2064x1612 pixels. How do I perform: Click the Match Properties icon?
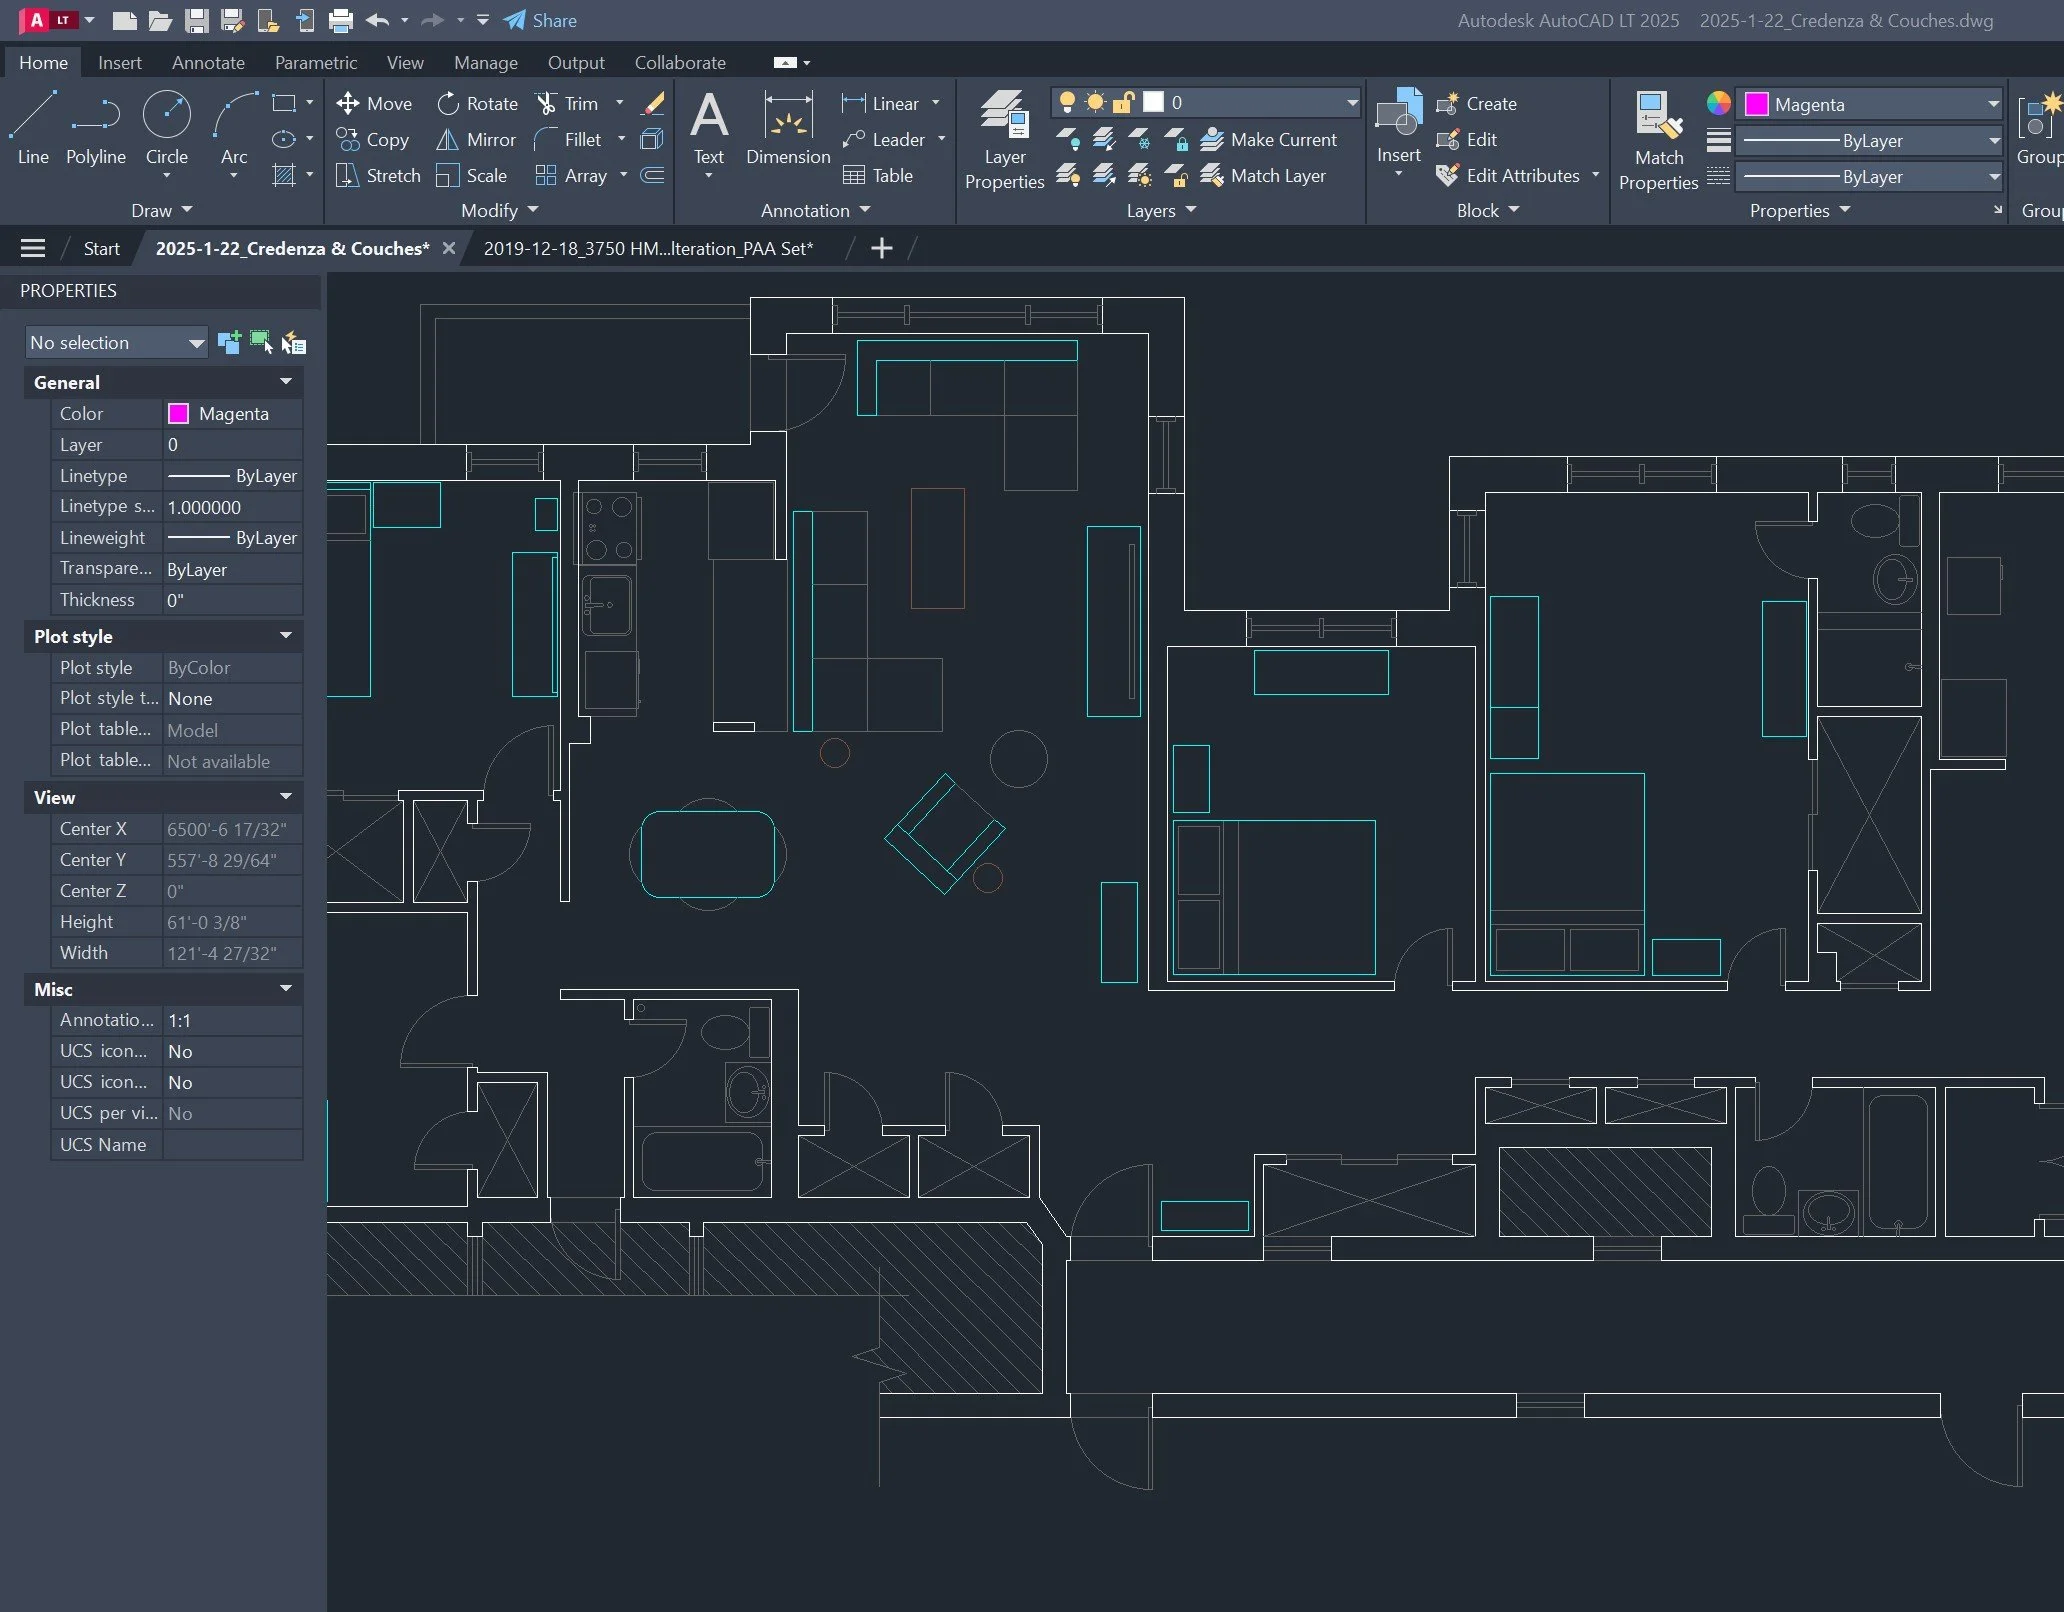pyautogui.click(x=1658, y=117)
